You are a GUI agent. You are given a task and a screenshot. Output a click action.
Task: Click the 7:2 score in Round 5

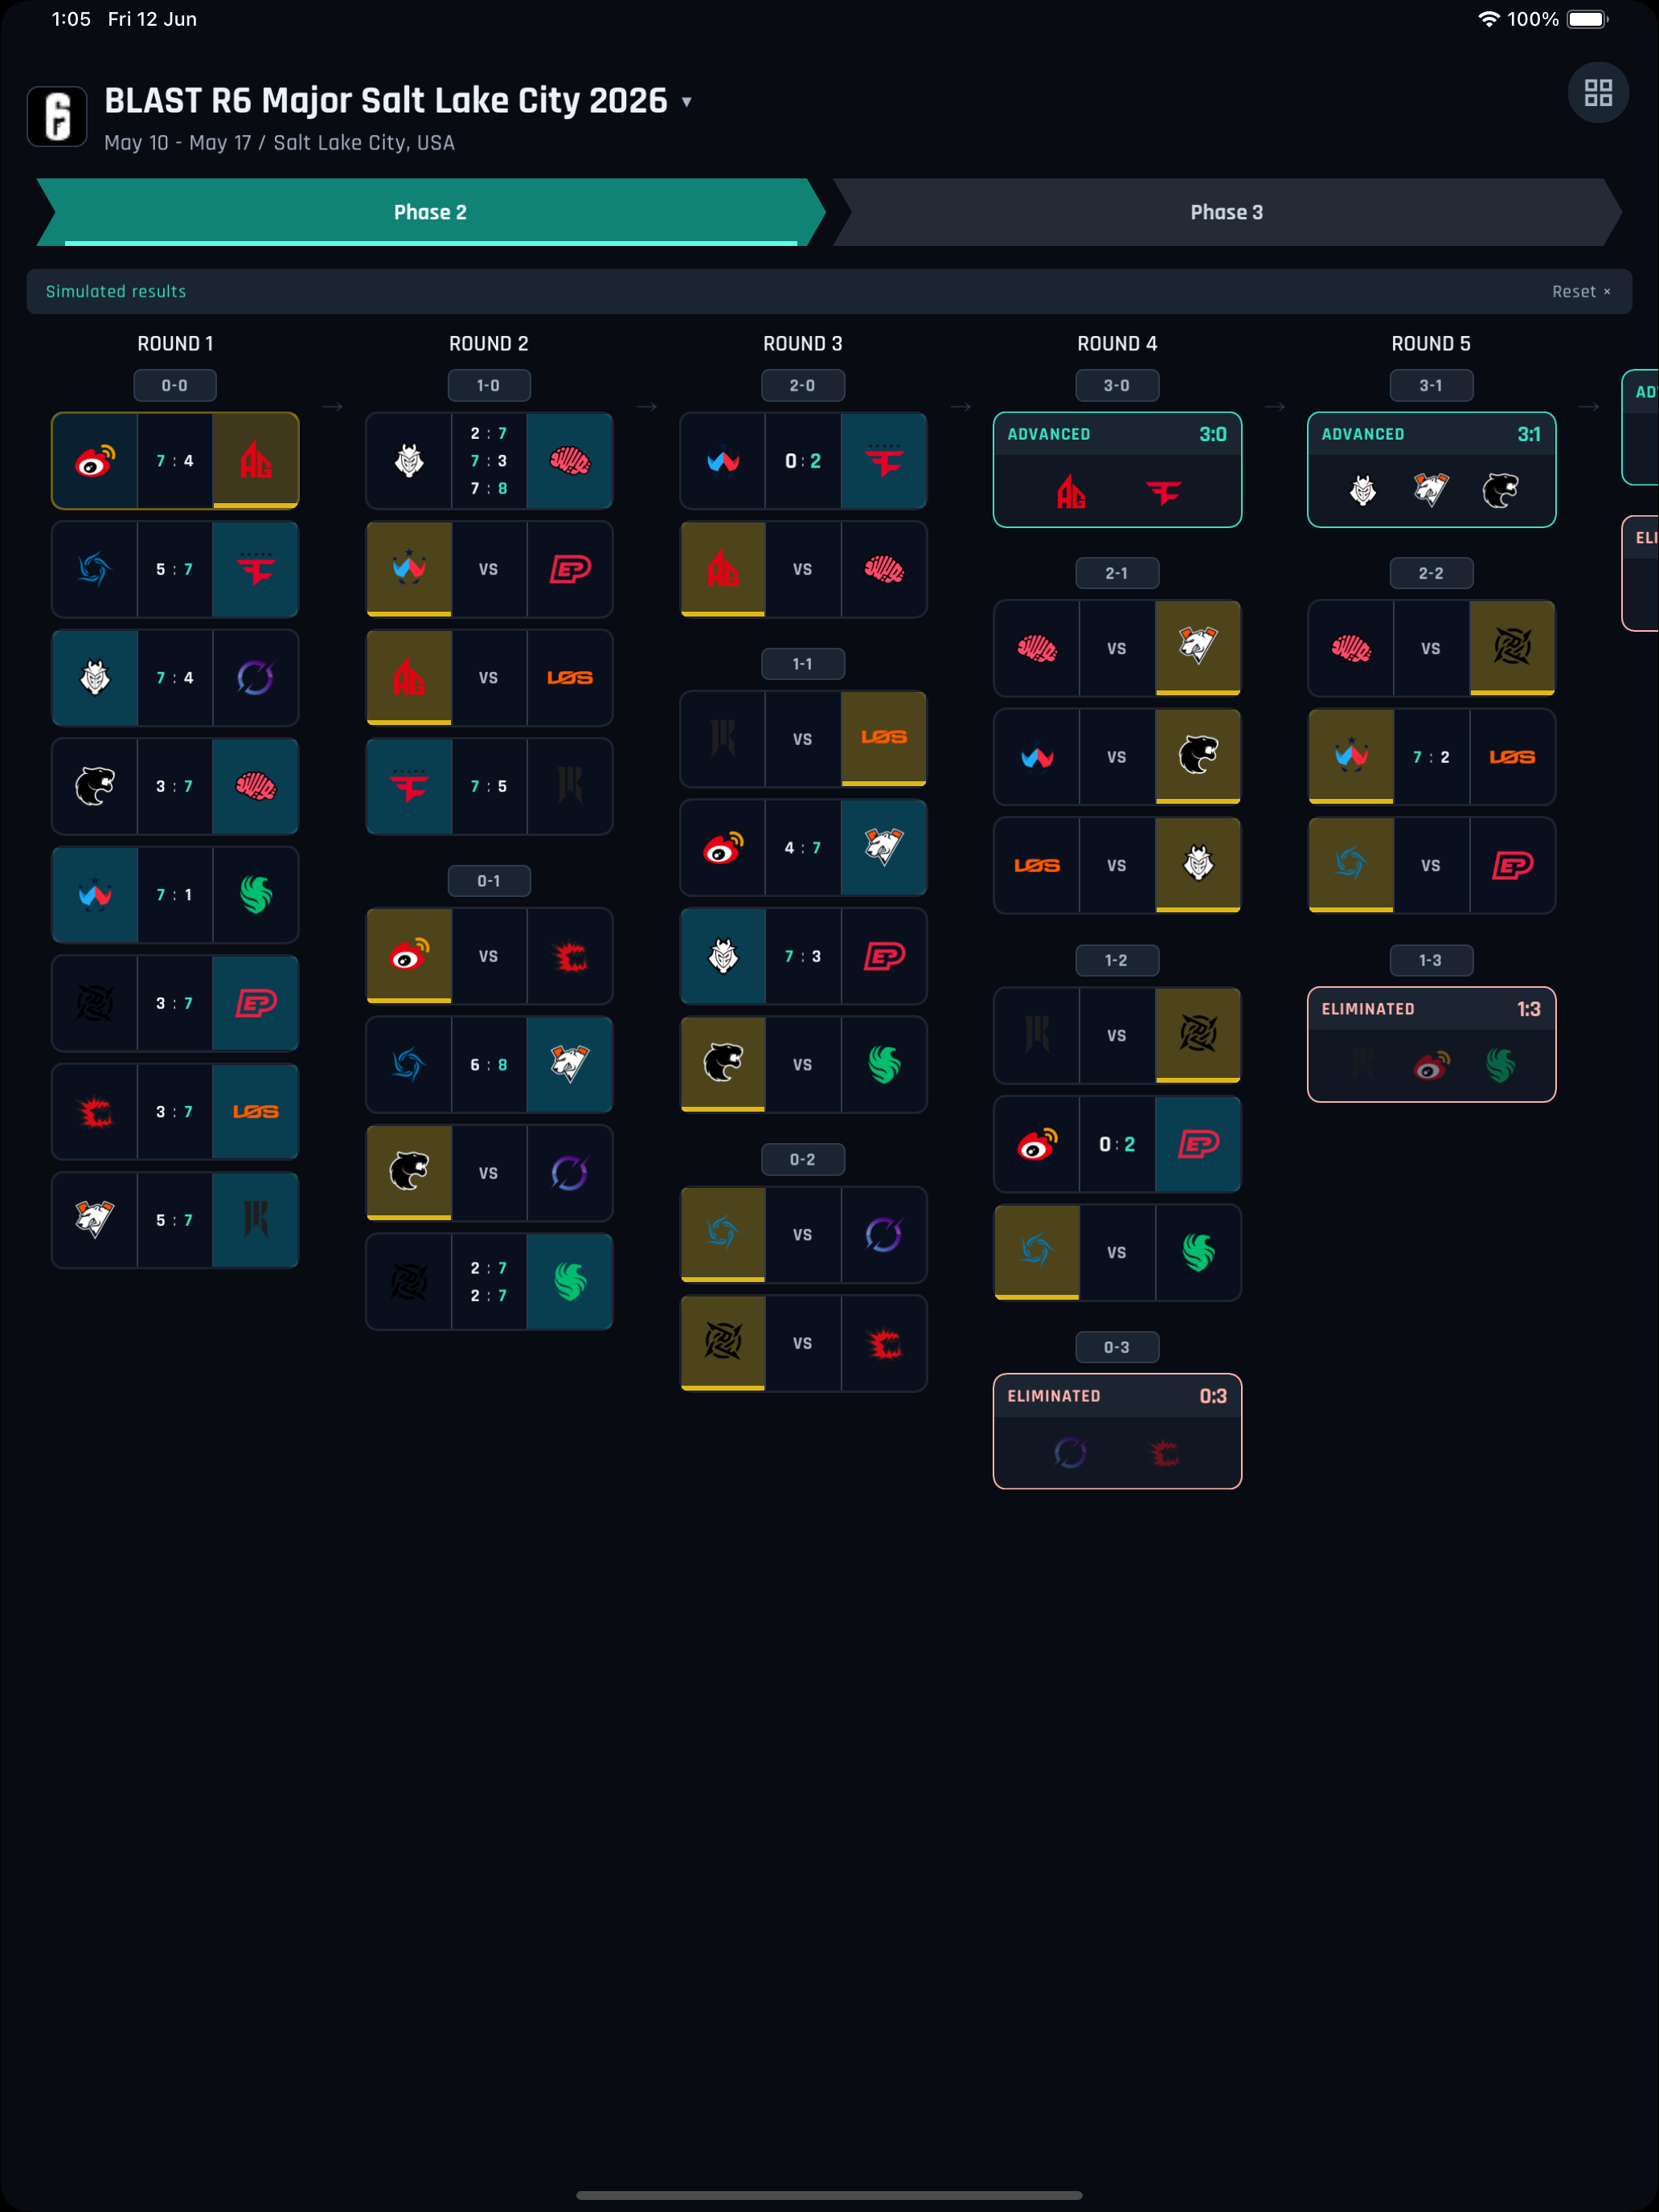click(x=1431, y=758)
